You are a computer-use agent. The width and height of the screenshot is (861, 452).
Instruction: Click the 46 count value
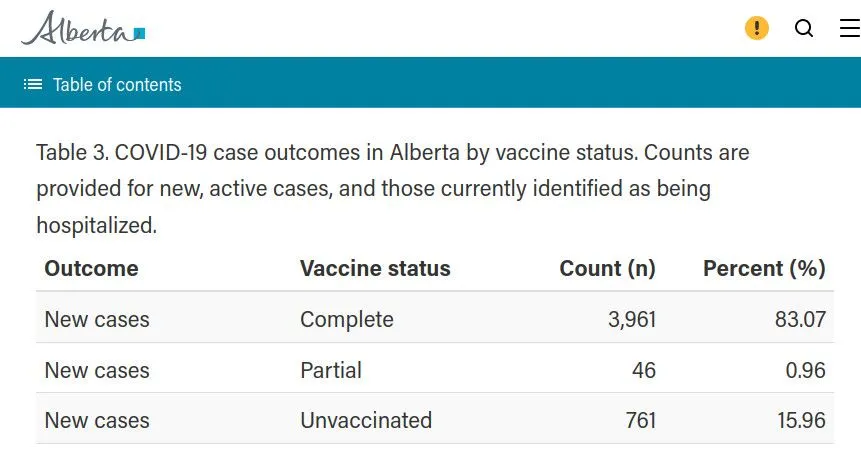click(x=644, y=370)
